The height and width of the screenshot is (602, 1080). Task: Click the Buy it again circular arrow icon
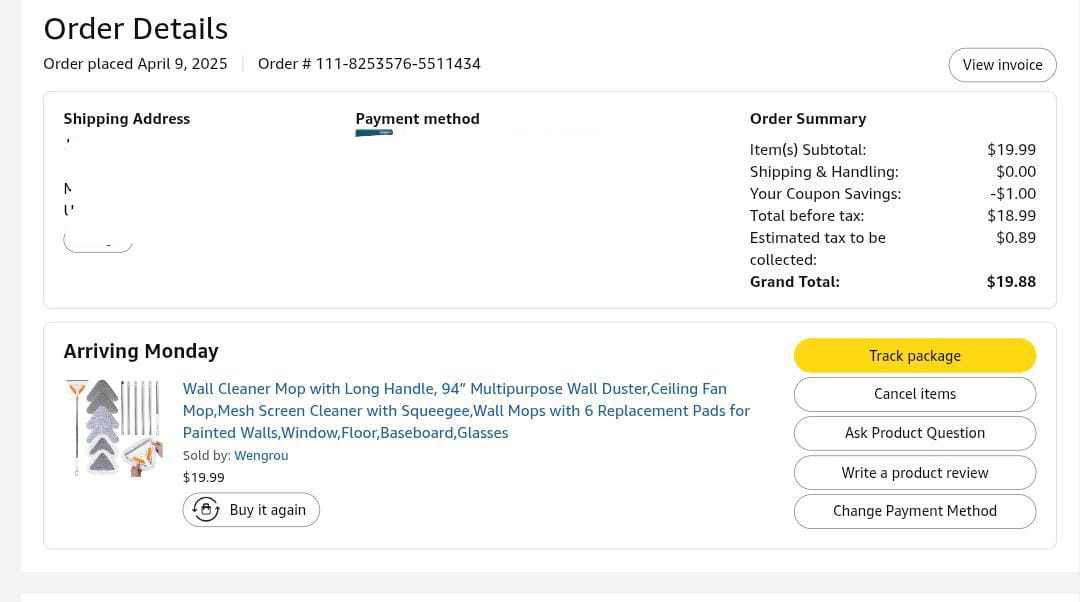[x=206, y=510]
